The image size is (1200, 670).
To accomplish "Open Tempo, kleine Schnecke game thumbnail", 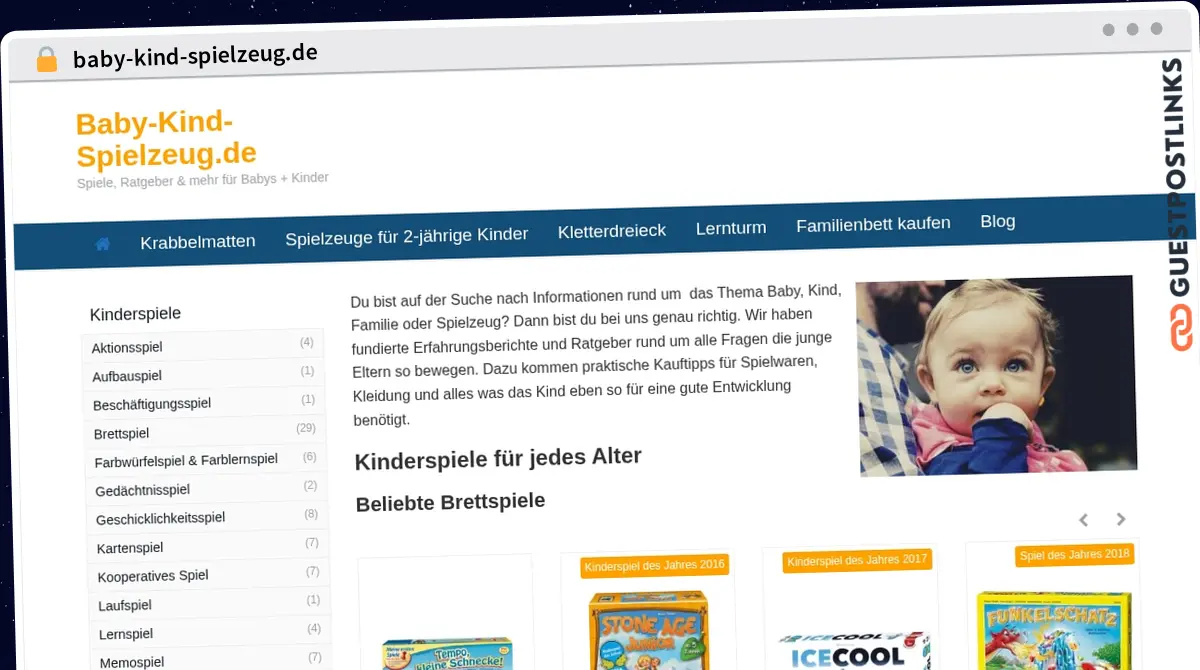I will point(447,653).
